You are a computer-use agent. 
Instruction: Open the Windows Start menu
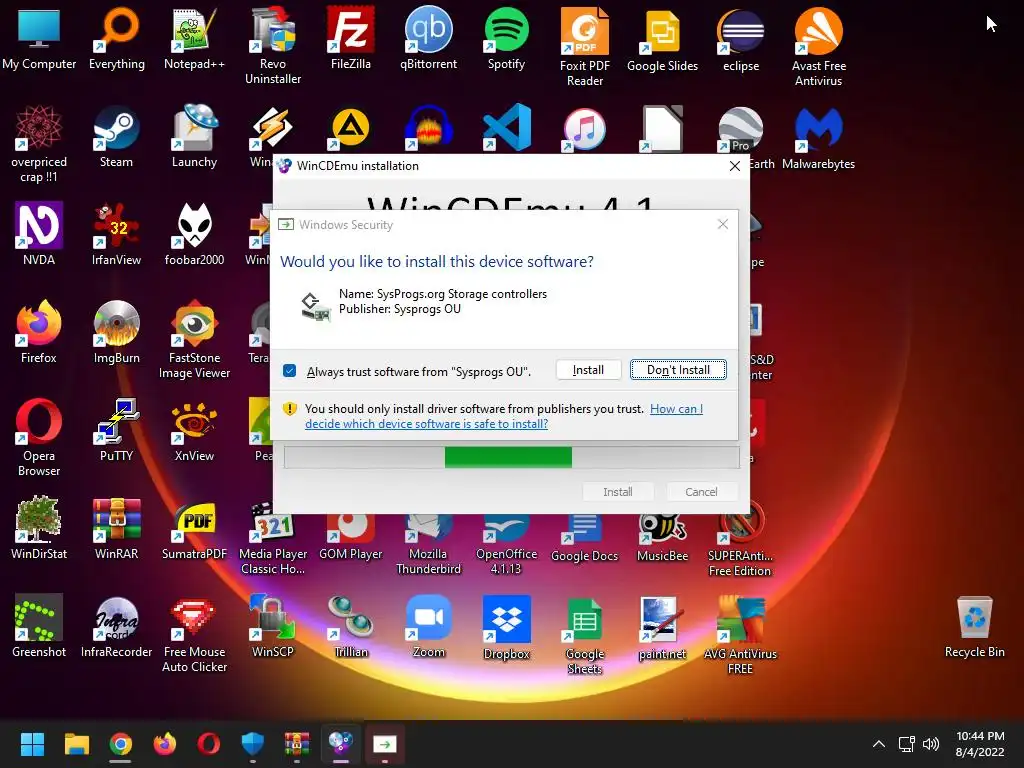coord(32,744)
